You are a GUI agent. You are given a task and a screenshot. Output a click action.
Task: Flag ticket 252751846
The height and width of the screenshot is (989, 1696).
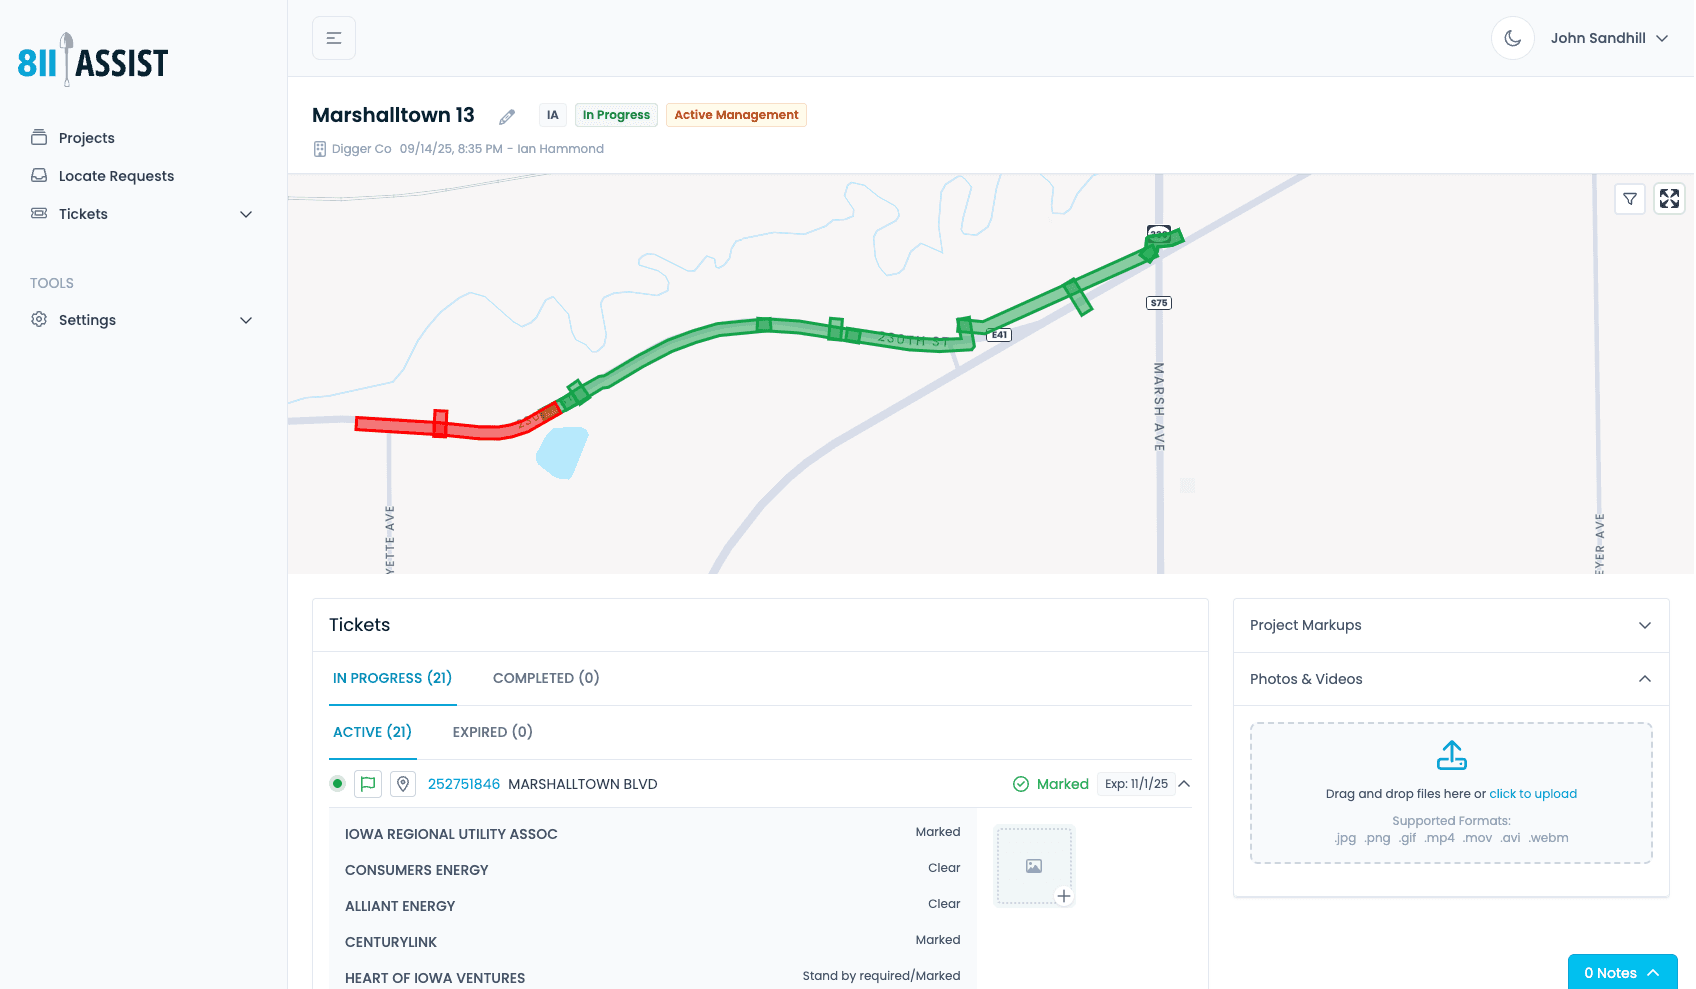368,784
